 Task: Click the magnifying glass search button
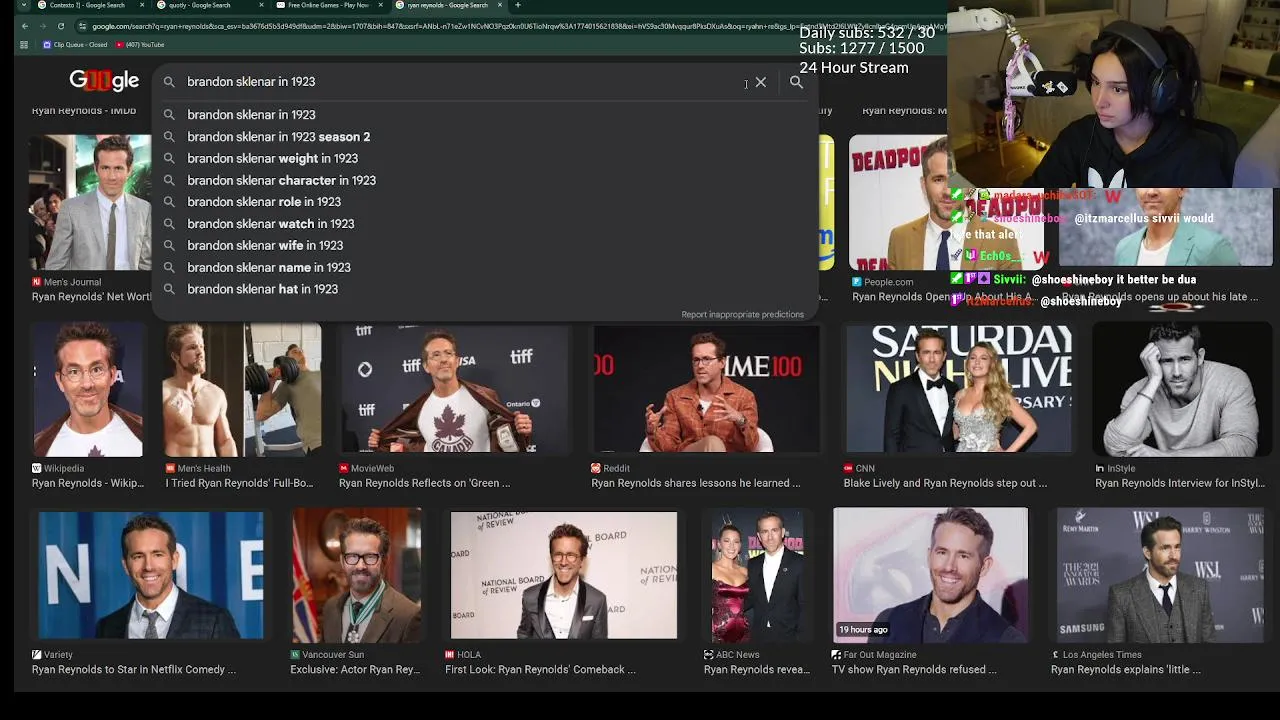click(x=796, y=82)
